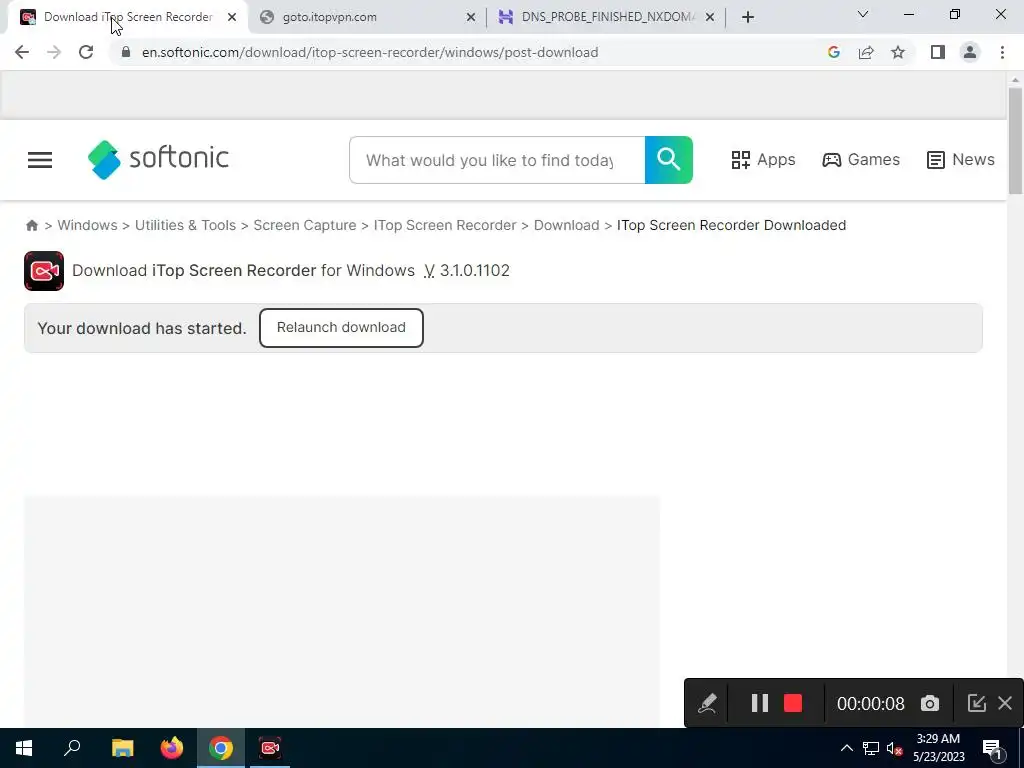This screenshot has width=1024, height=768.
Task: Close the goto.itopvpn.com tab
Action: pos(471,18)
